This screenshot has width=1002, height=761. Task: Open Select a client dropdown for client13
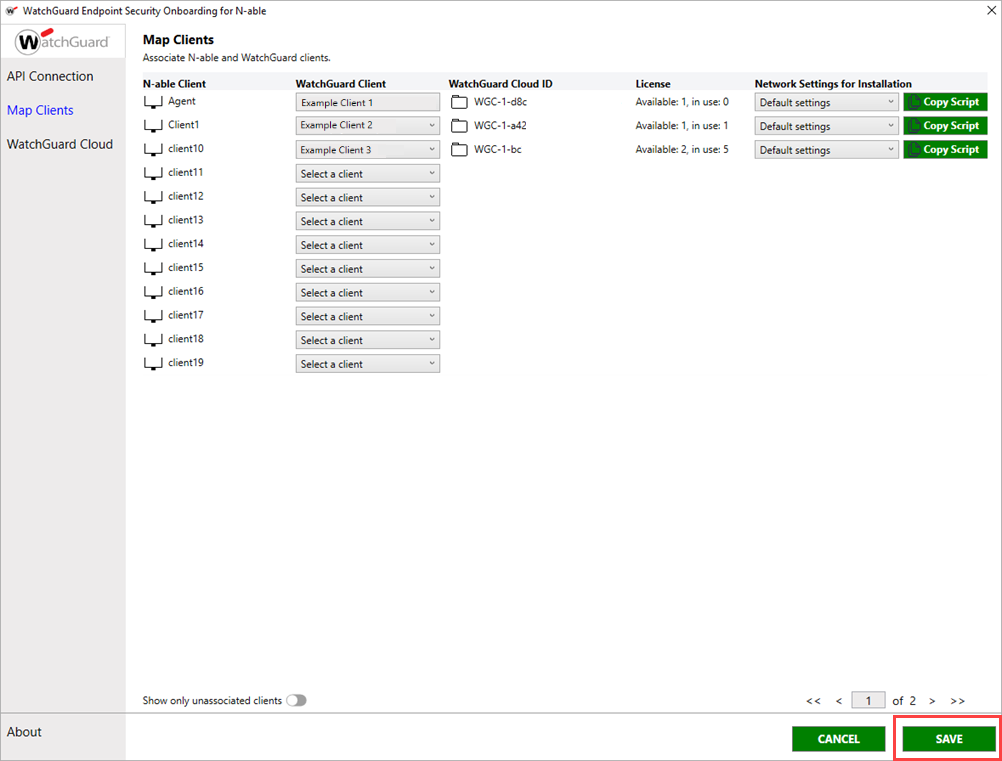[367, 221]
